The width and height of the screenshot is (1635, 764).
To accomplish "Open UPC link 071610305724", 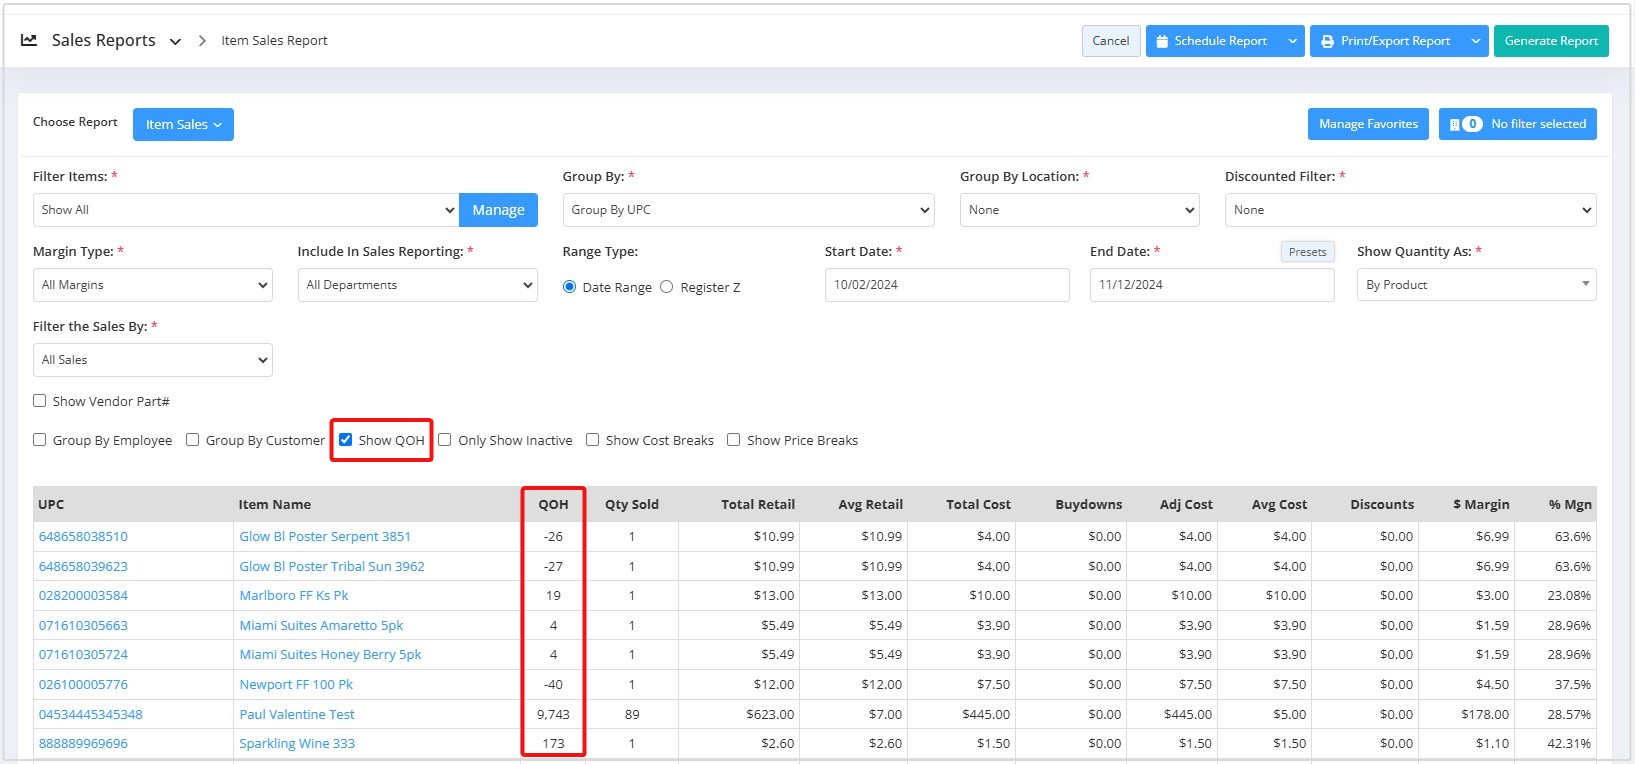I will click(x=83, y=655).
